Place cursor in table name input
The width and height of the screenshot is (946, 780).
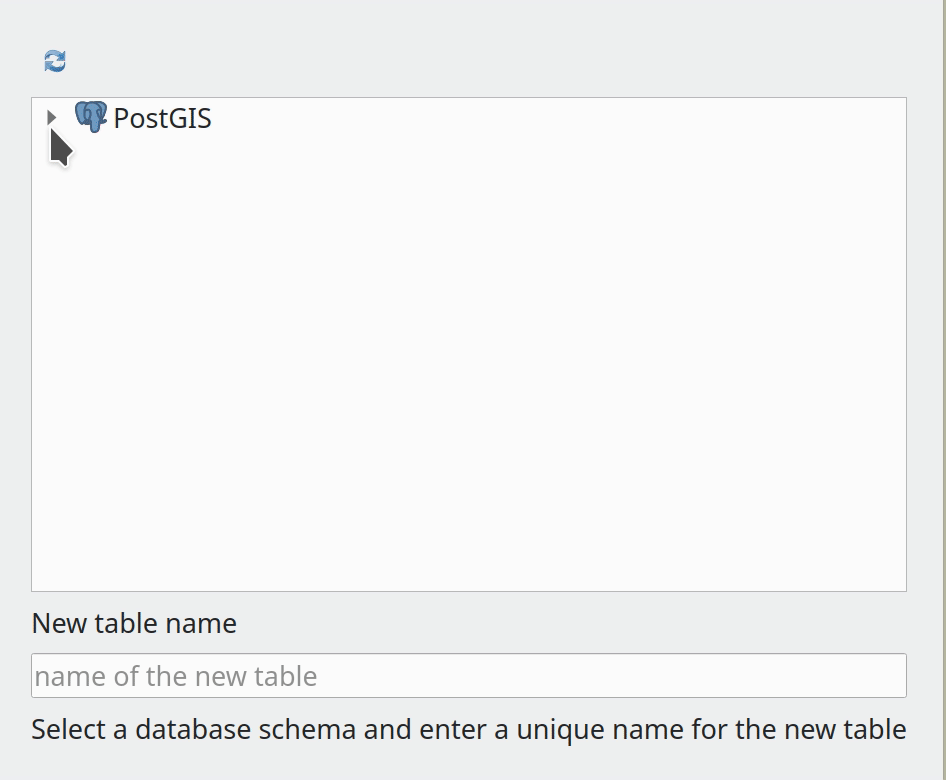[x=468, y=676]
